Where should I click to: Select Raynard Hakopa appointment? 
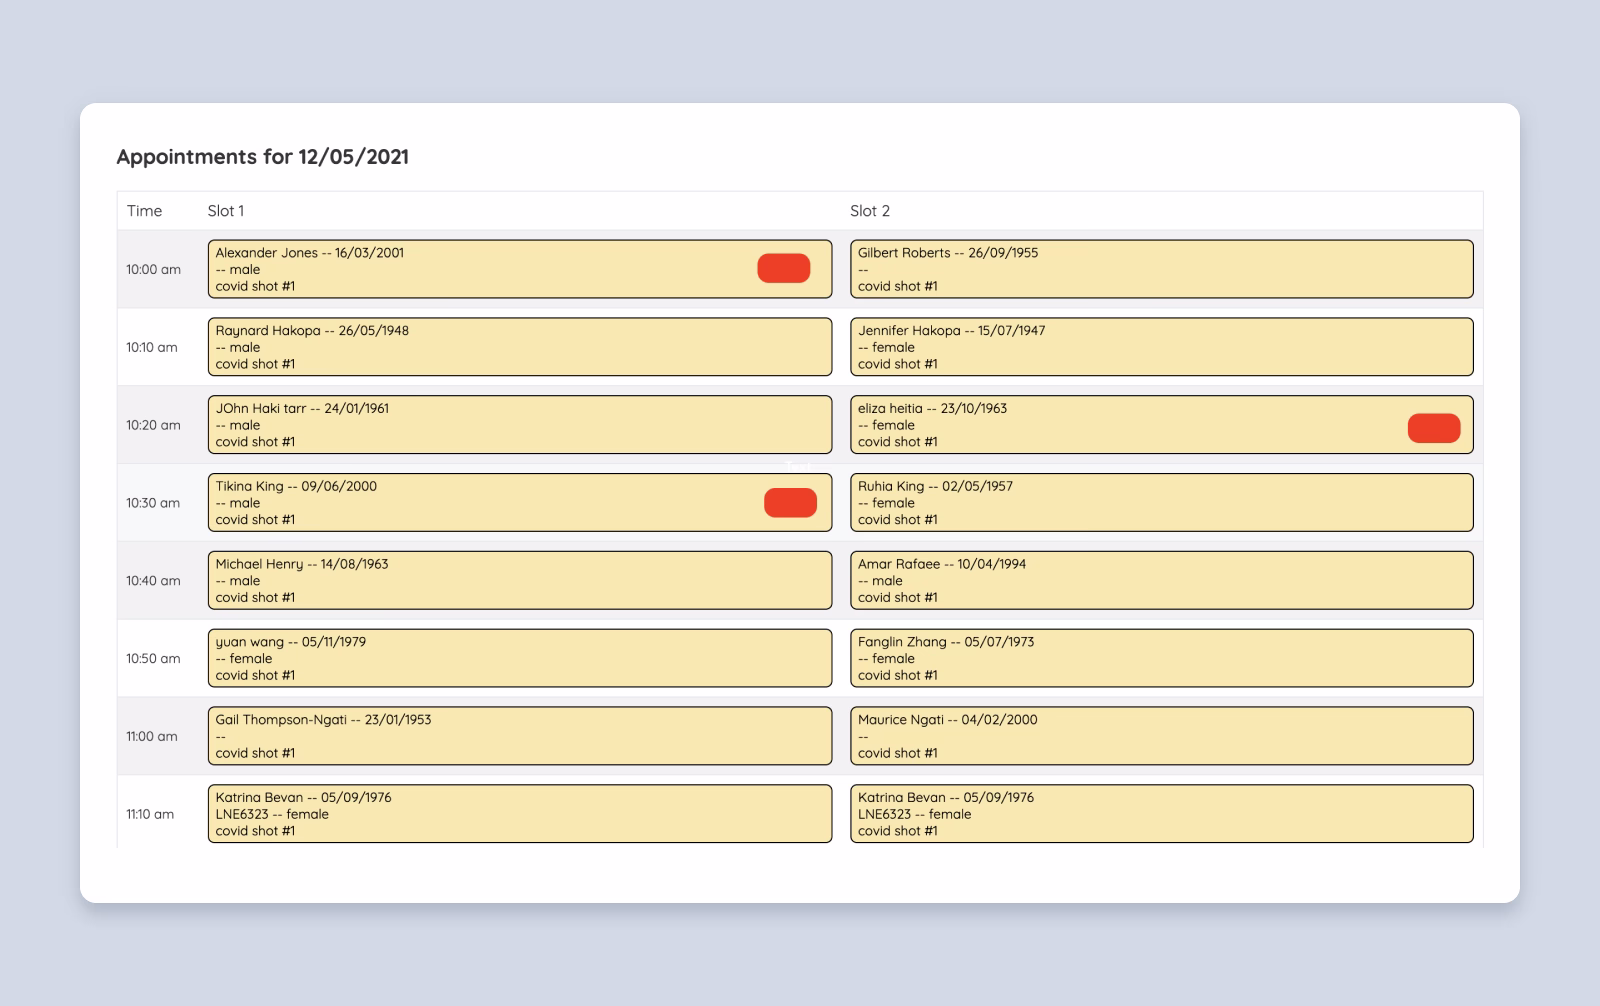point(520,347)
